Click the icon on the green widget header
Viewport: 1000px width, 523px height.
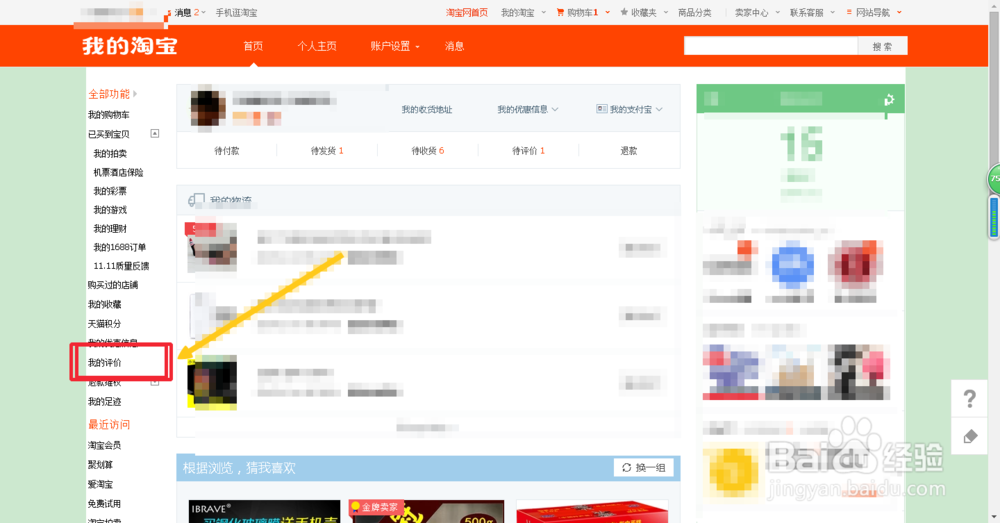point(888,99)
